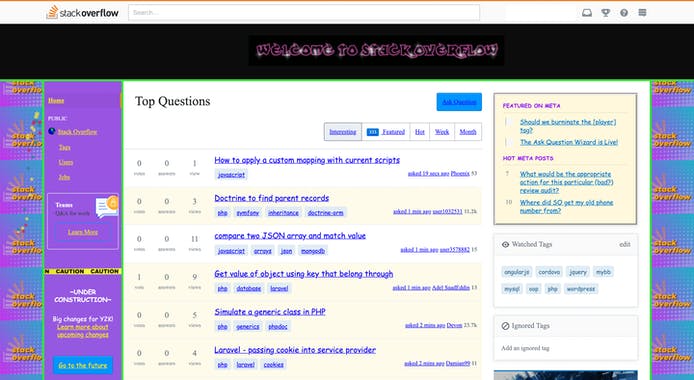This screenshot has height=380, width=694.
Task: Open question about custom mapping with scripts
Action: (307, 160)
